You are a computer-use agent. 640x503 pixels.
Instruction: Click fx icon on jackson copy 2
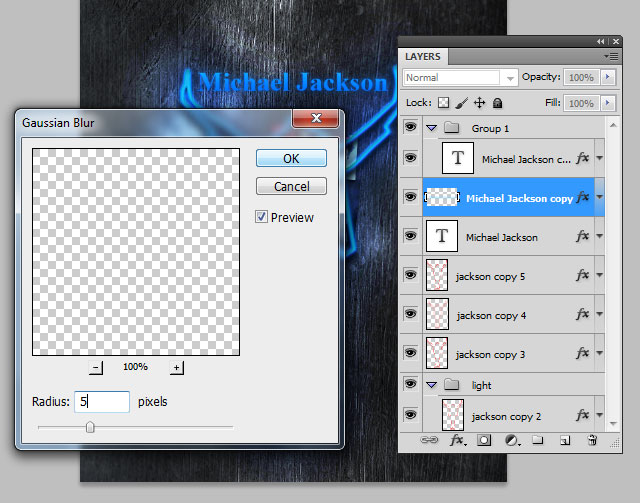pos(582,415)
